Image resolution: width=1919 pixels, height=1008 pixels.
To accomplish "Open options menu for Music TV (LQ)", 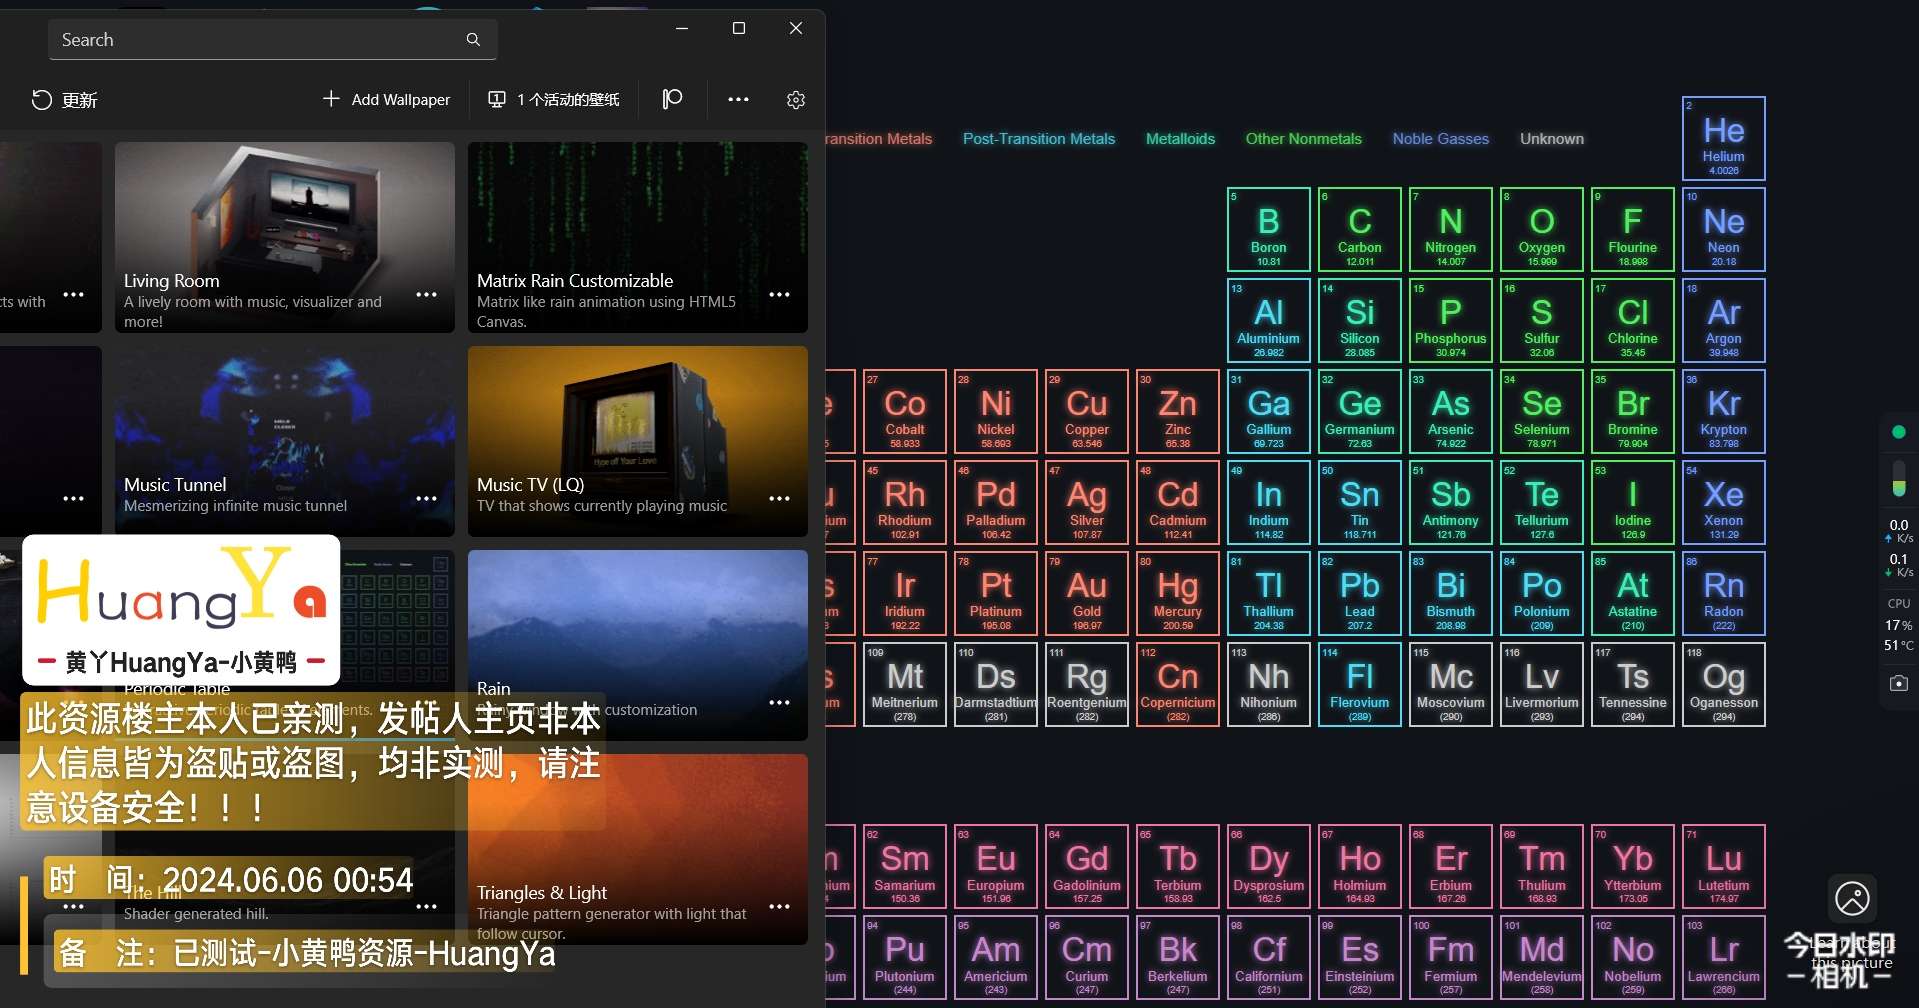I will 779,498.
